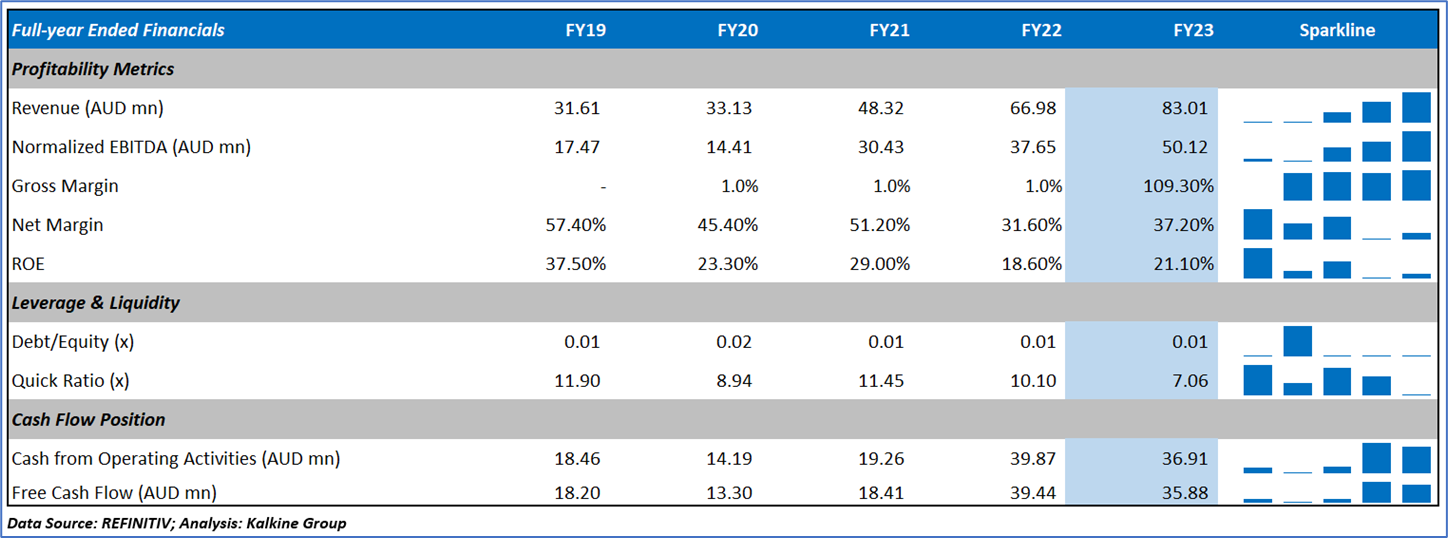This screenshot has height=538, width=1448.
Task: Click the ROE sparkline chart
Action: (1337, 264)
